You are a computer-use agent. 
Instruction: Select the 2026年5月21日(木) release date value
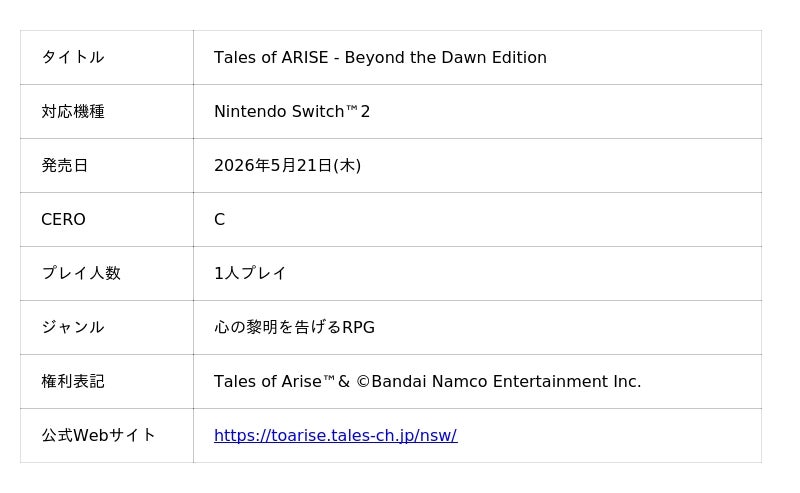point(287,166)
